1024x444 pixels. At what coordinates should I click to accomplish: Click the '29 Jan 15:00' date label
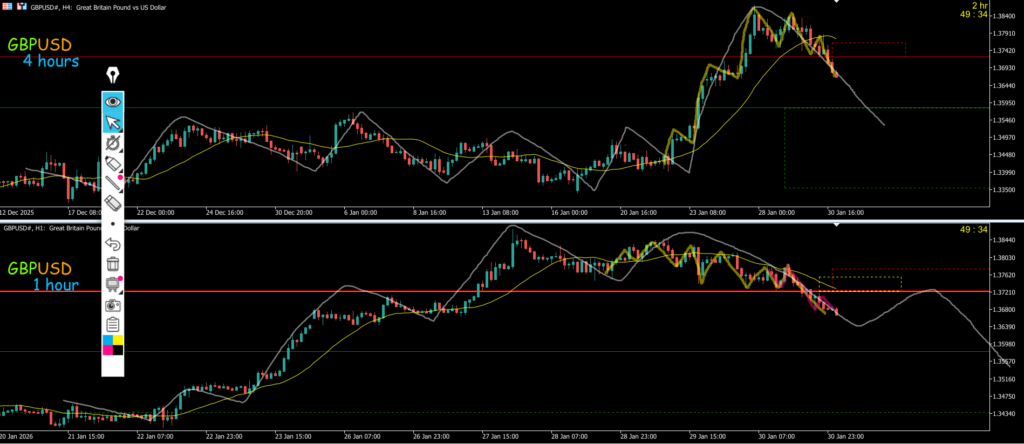[710, 435]
